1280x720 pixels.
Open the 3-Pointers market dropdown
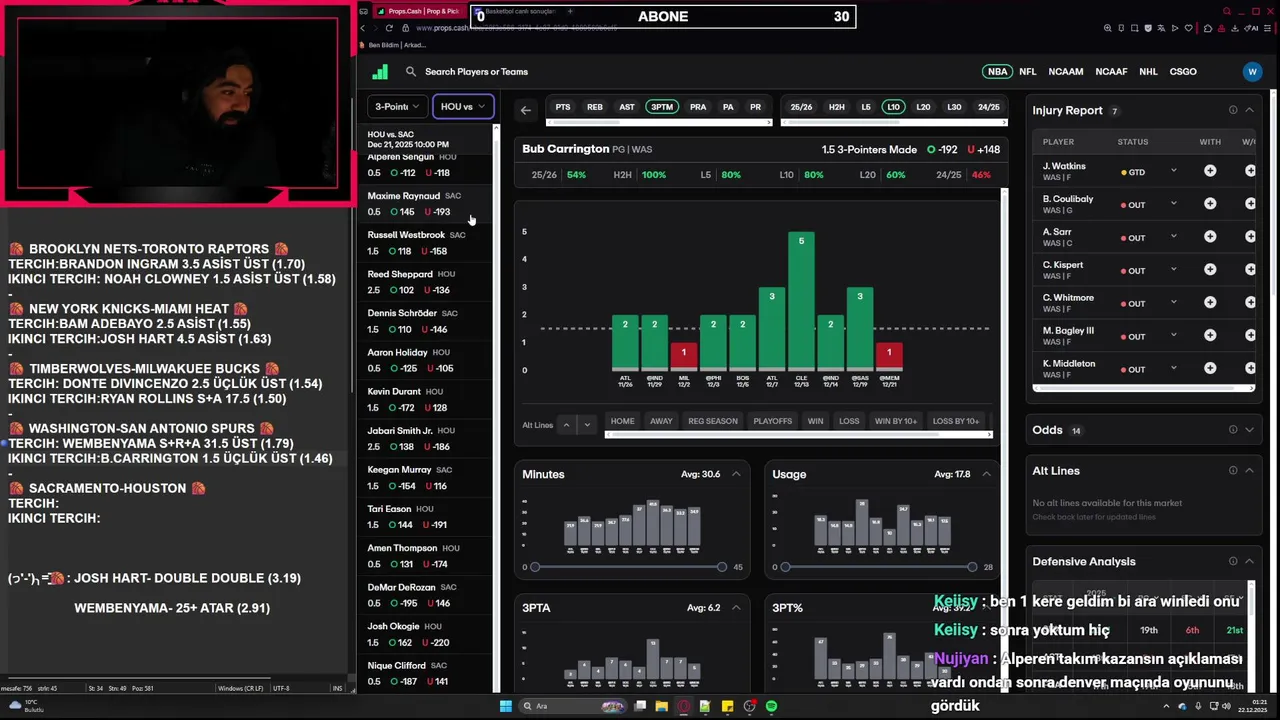pyautogui.click(x=398, y=106)
